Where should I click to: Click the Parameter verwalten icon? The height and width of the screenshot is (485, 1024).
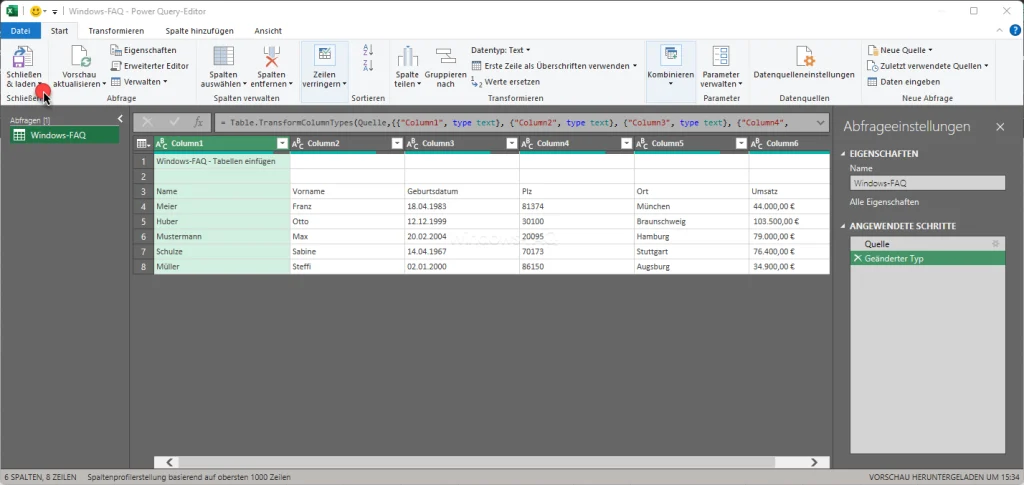tap(721, 57)
